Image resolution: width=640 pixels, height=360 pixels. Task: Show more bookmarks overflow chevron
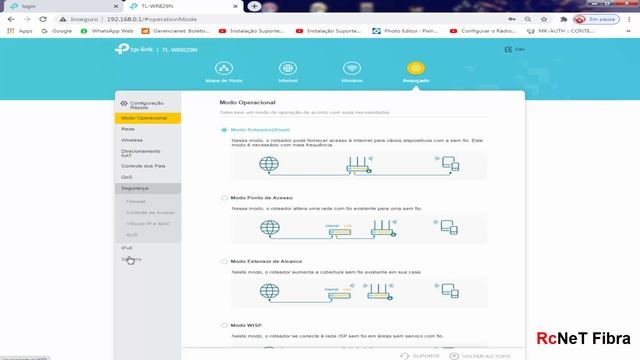(x=629, y=31)
